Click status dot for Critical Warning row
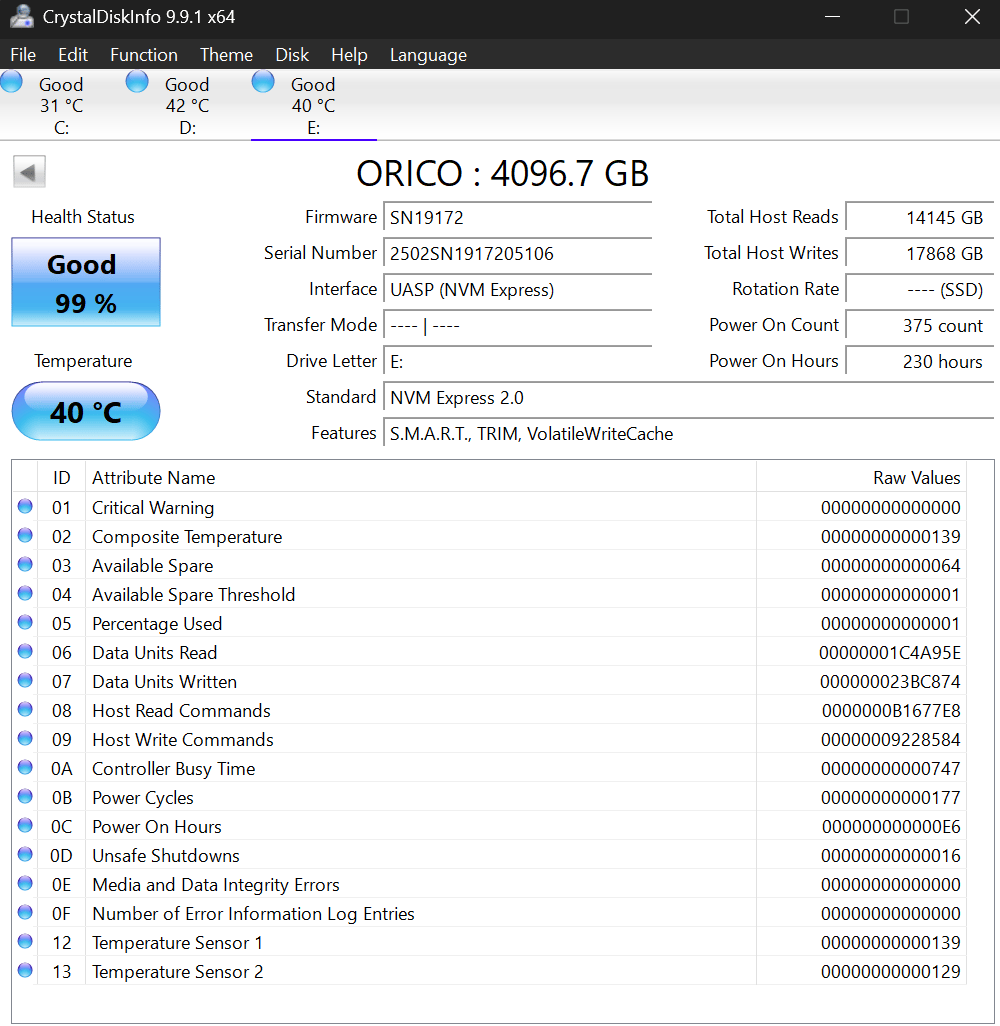 25,506
